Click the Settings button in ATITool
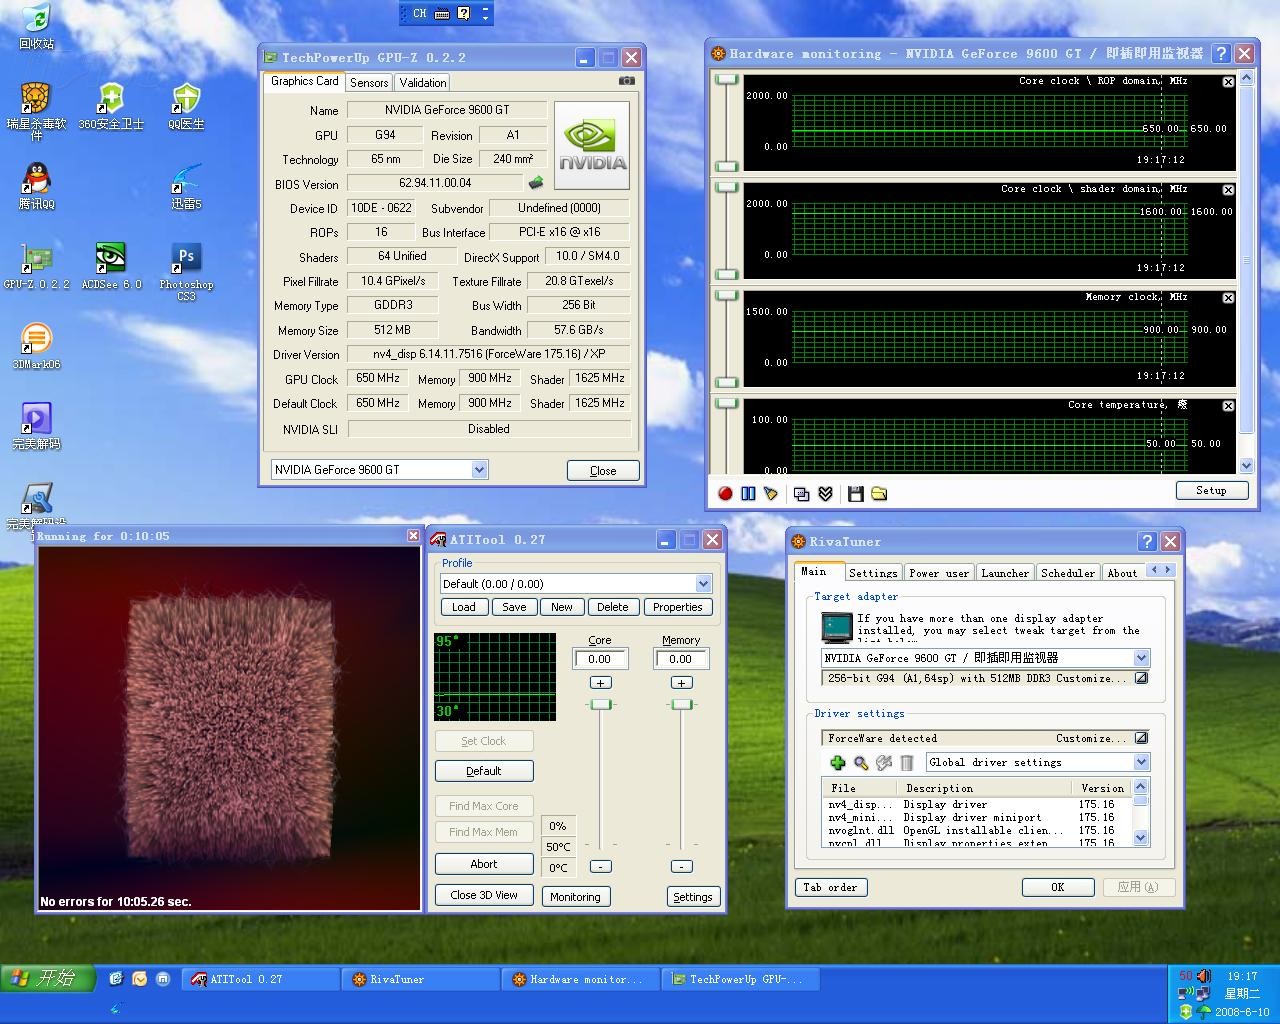 click(693, 897)
